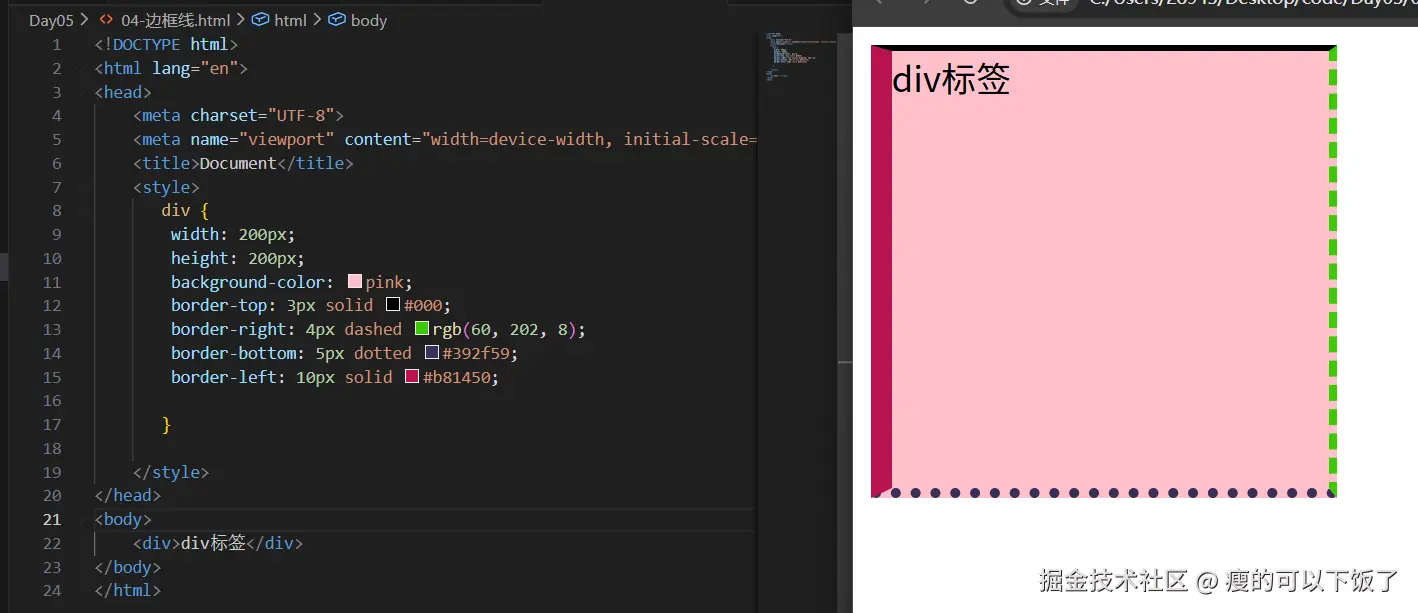This screenshot has width=1418, height=613.
Task: Click the closing '</style>' tag
Action: (x=171, y=472)
